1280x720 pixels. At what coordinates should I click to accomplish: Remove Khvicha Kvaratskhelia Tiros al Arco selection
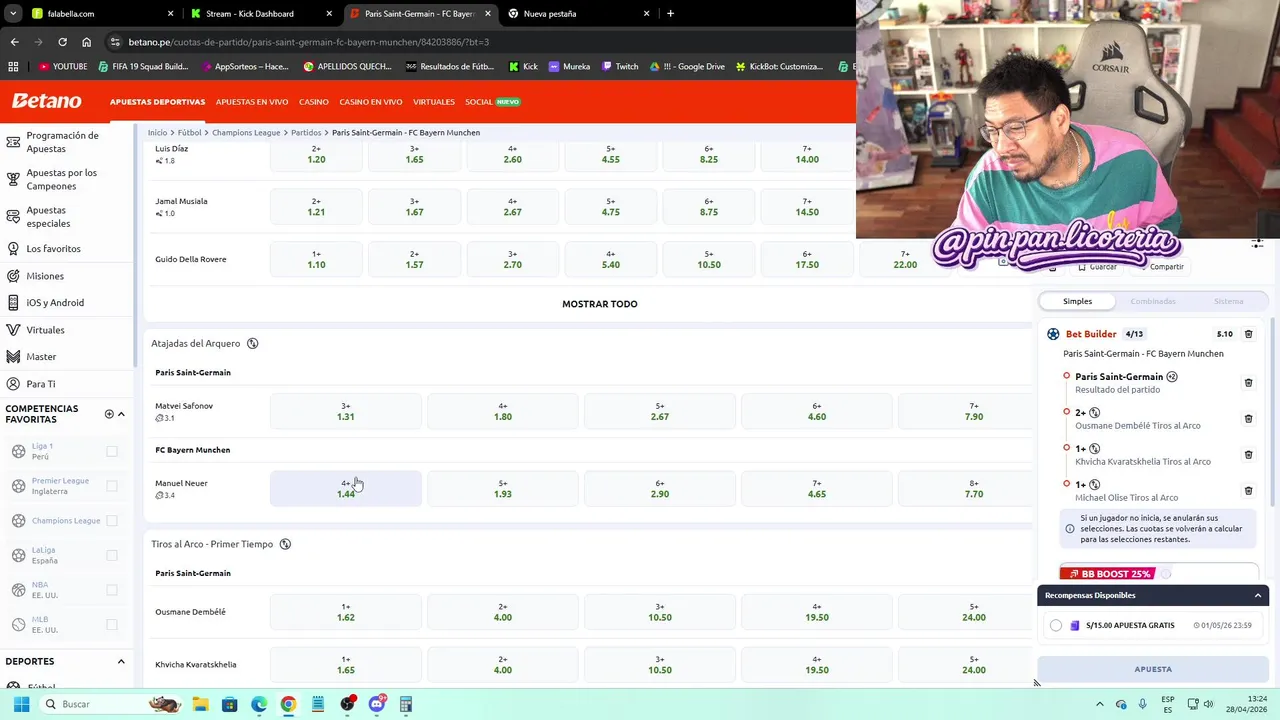click(1248, 455)
